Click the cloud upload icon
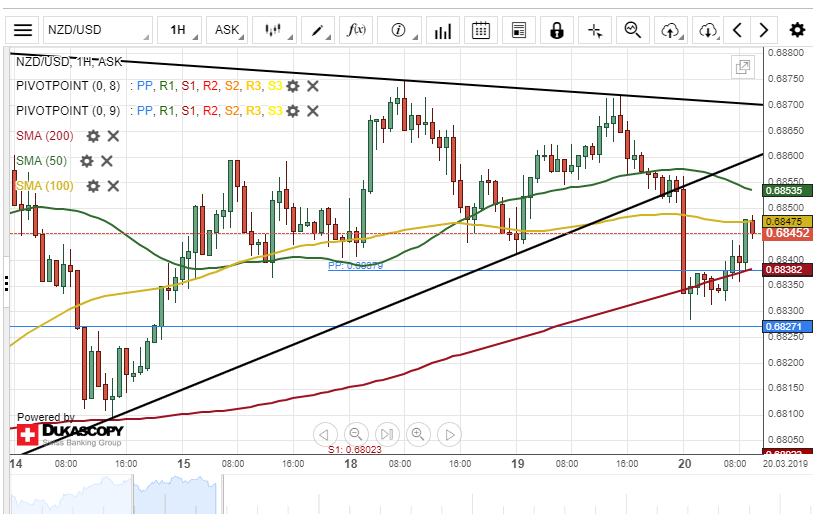 coord(670,30)
